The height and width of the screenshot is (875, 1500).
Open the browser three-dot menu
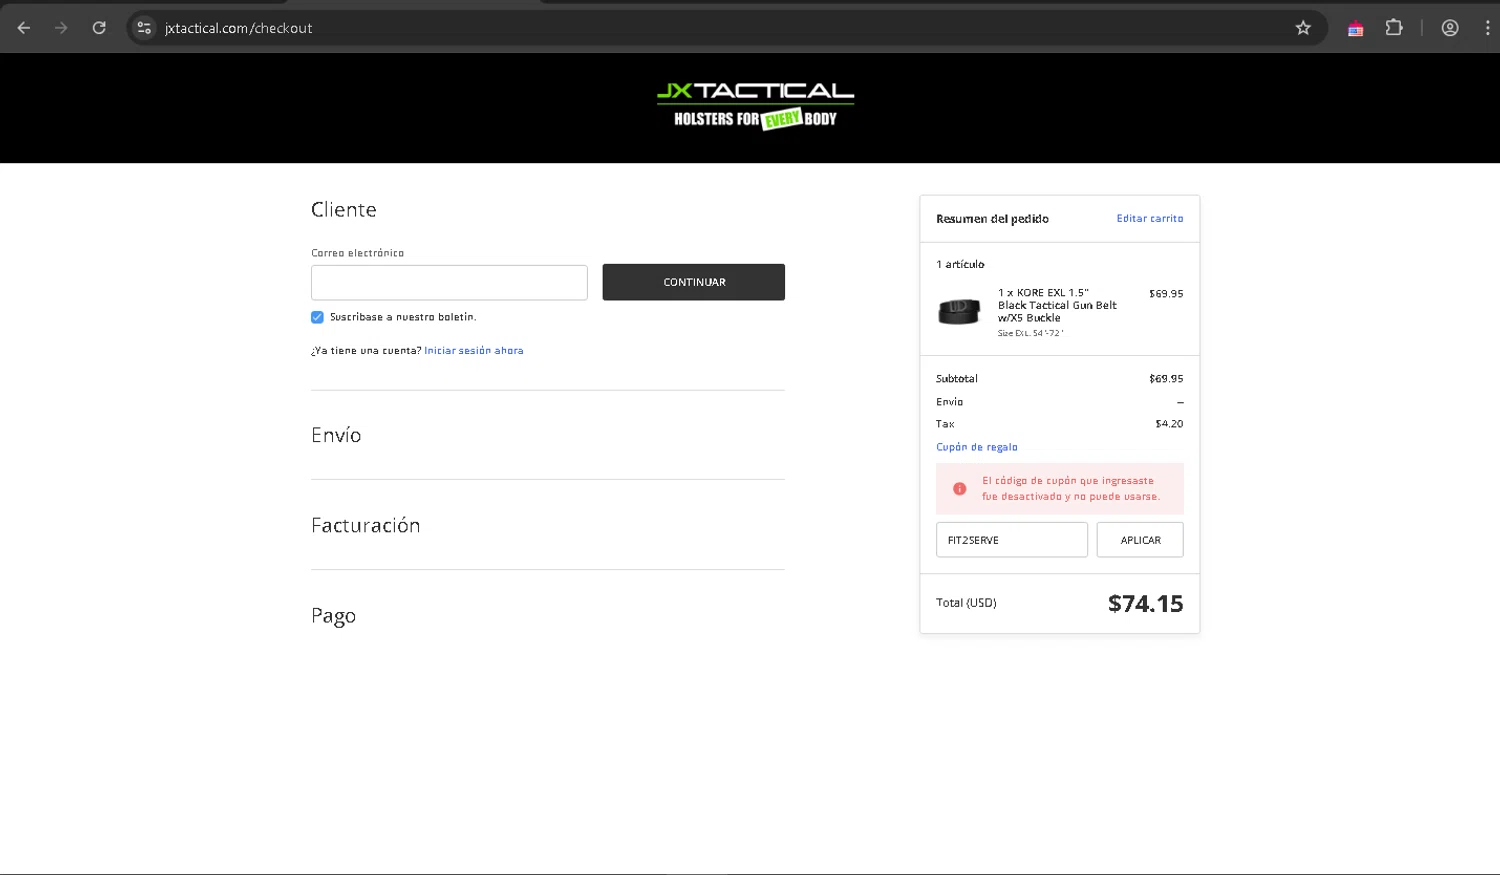(1488, 28)
